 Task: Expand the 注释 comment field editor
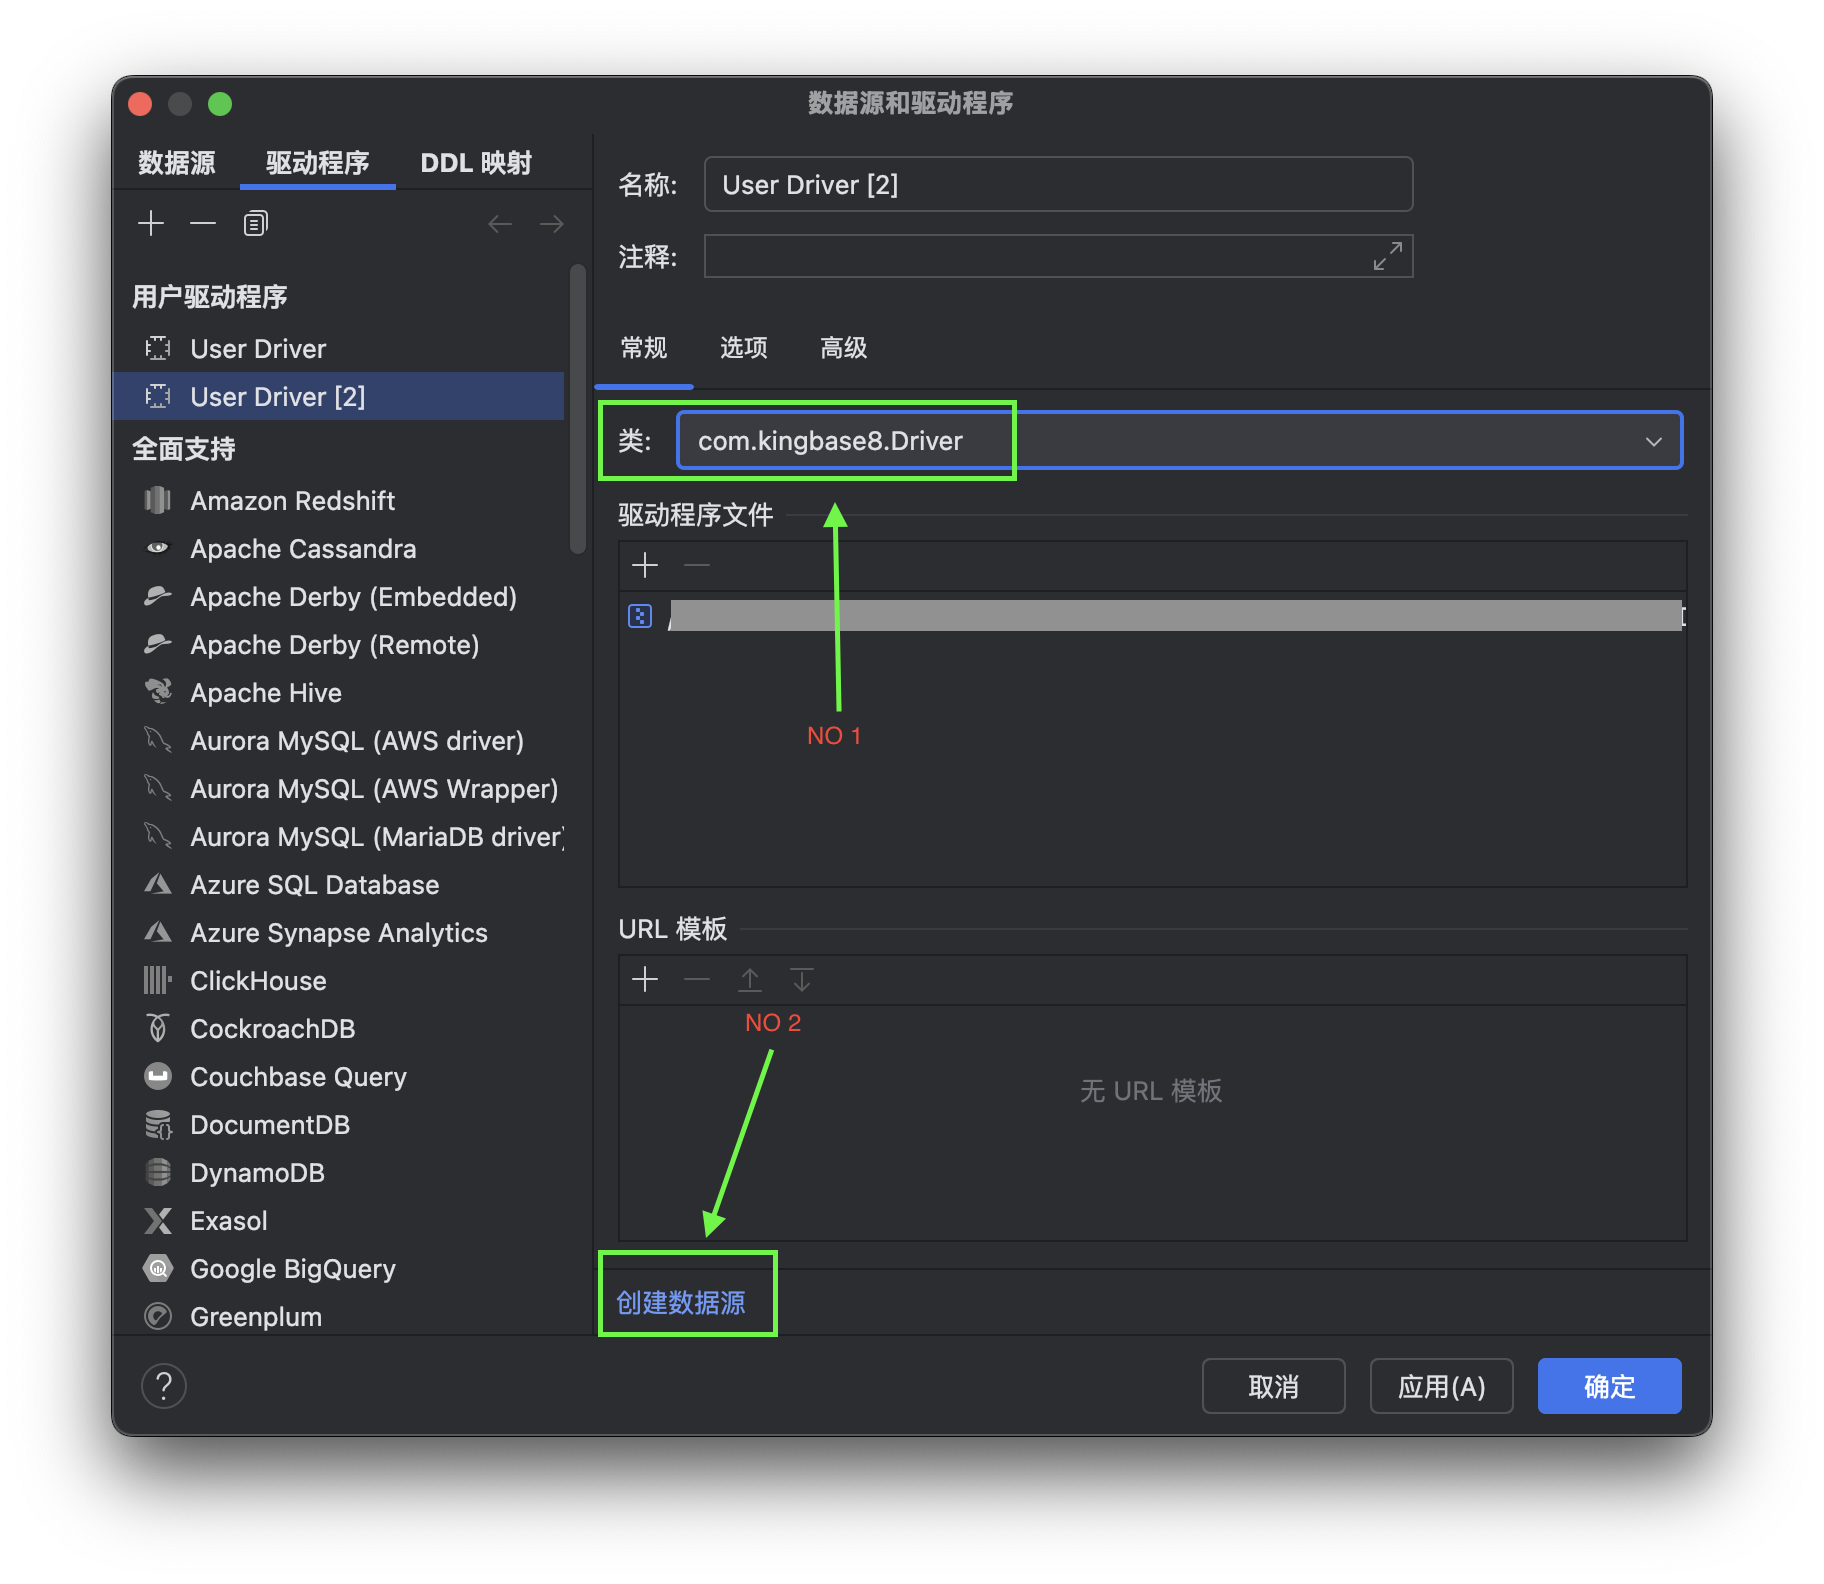[x=1387, y=256]
